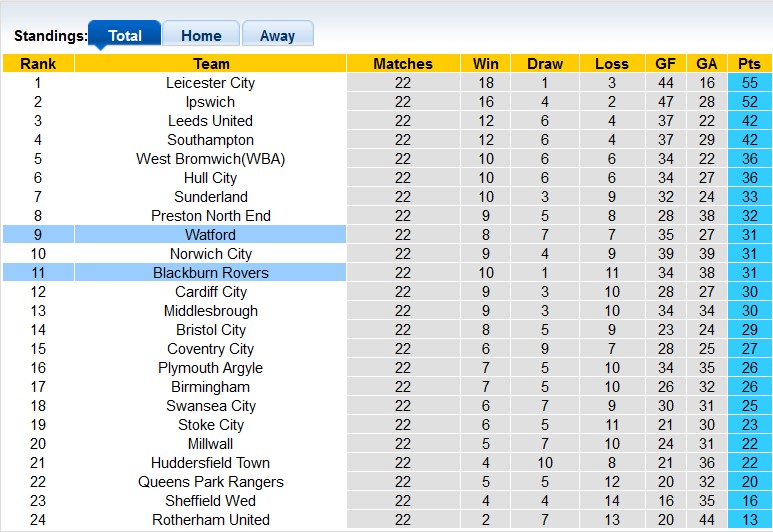The image size is (773, 532).
Task: Click the Rank column header
Action: point(38,64)
